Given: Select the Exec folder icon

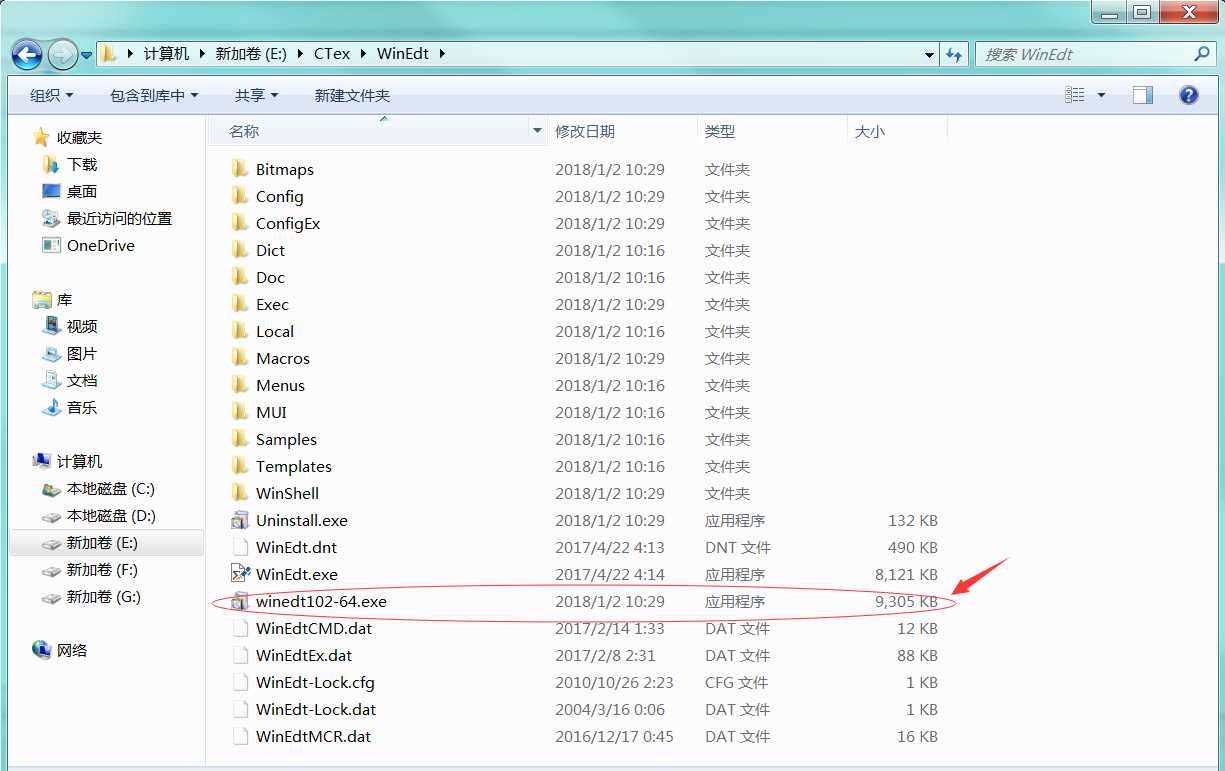Looking at the screenshot, I should 240,304.
